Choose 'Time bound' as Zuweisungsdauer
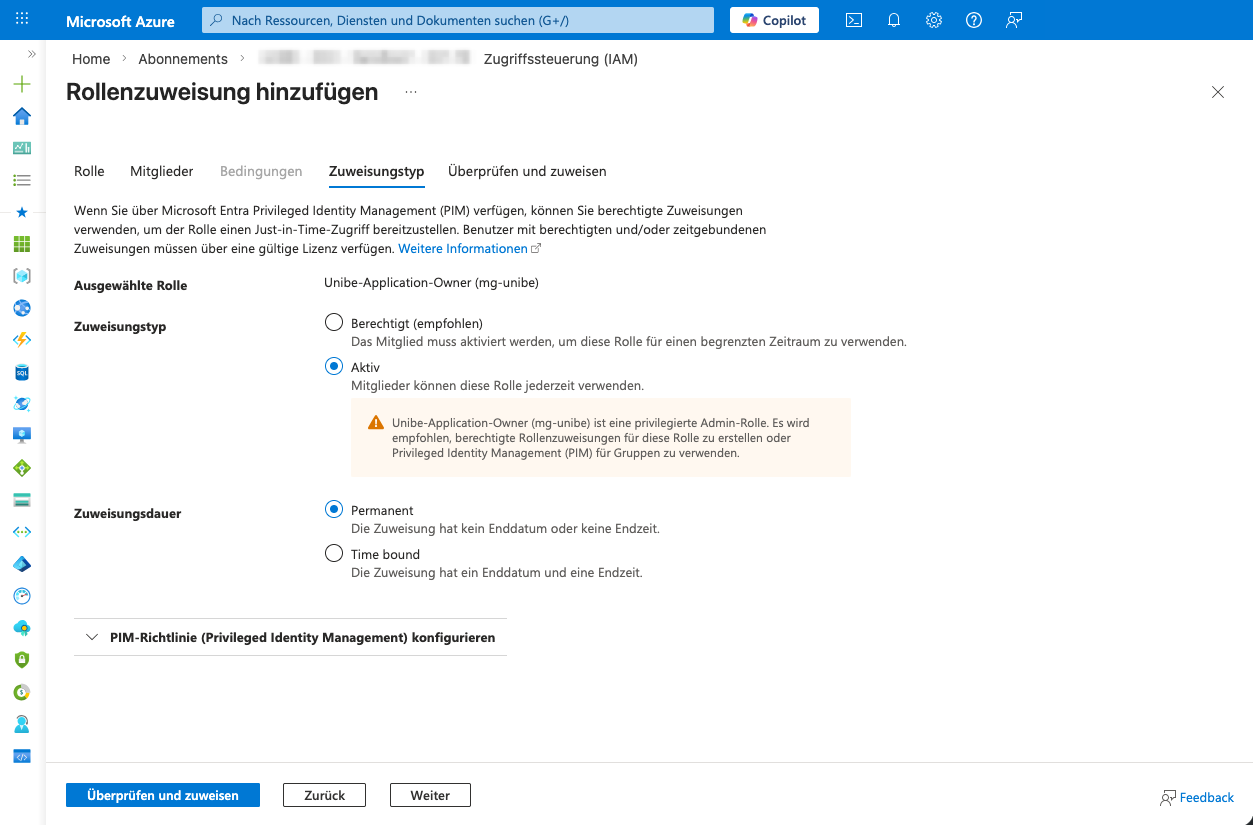 click(x=333, y=552)
